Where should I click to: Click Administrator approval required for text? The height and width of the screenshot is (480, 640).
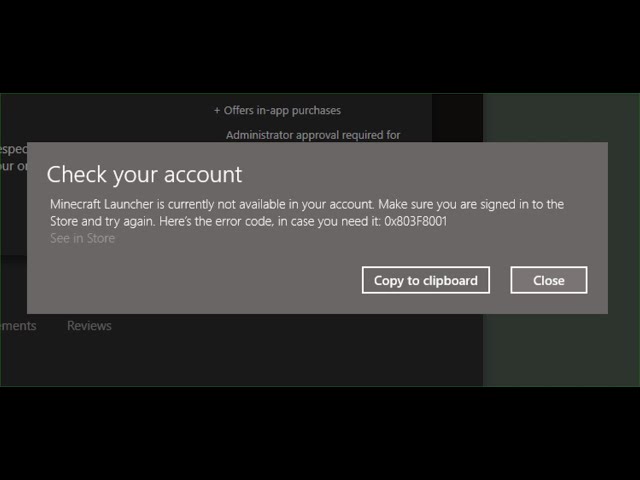click(313, 135)
